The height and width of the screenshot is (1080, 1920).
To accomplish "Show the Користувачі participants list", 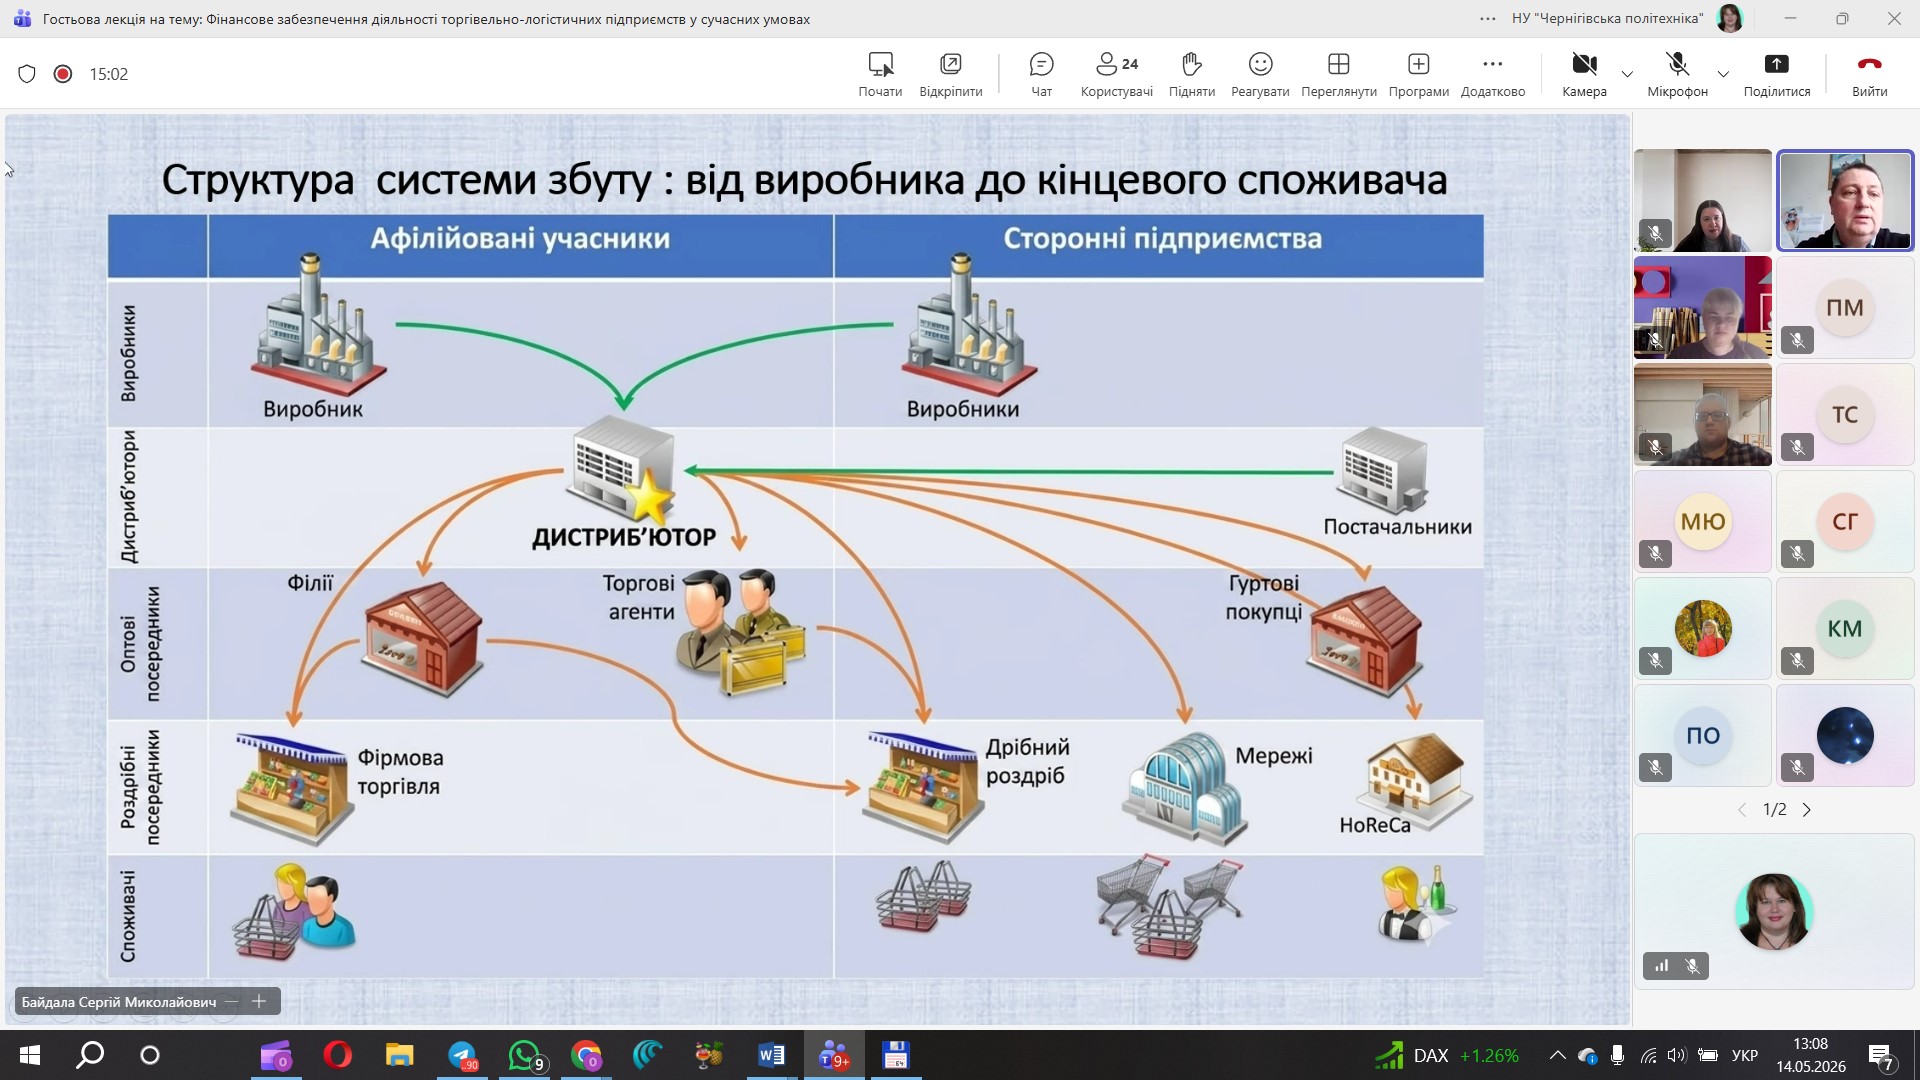I will coord(1117,75).
